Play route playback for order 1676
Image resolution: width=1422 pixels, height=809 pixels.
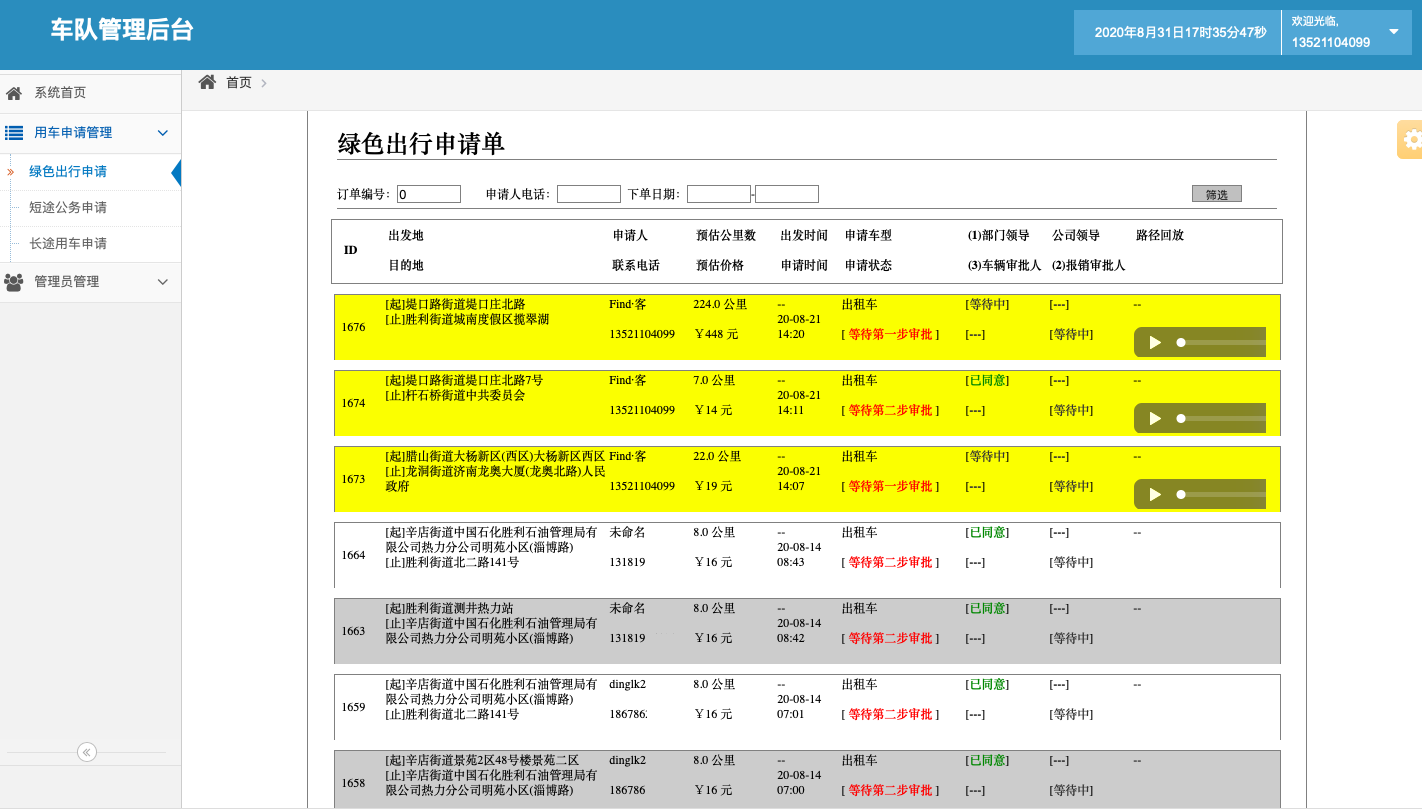(x=1155, y=341)
